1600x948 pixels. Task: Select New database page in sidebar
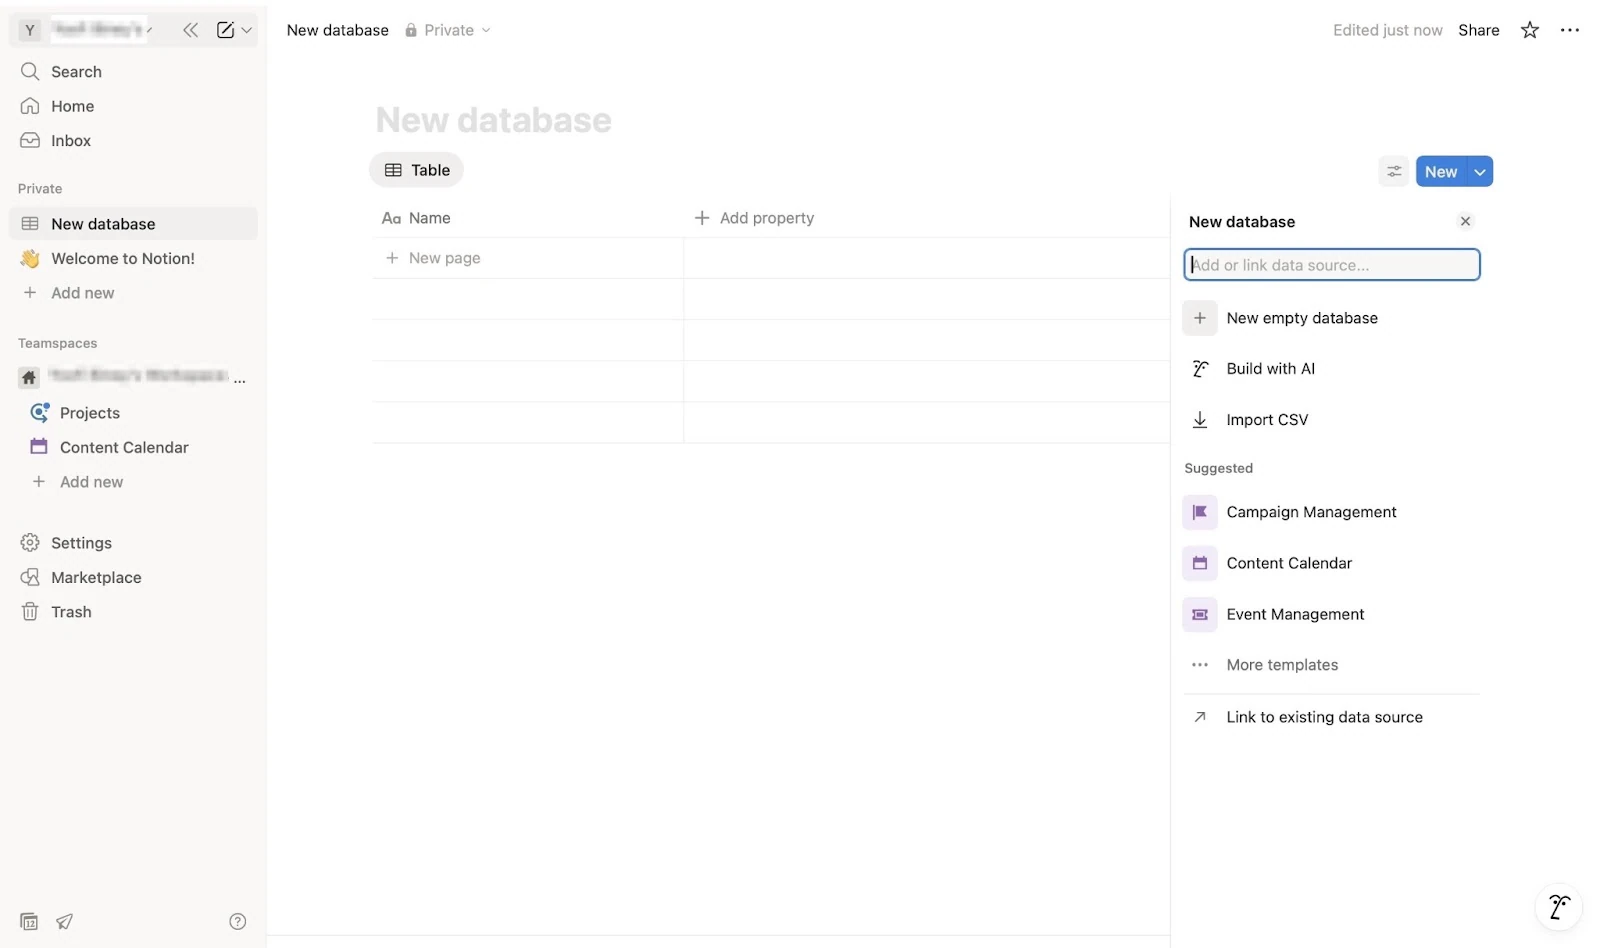coord(133,224)
